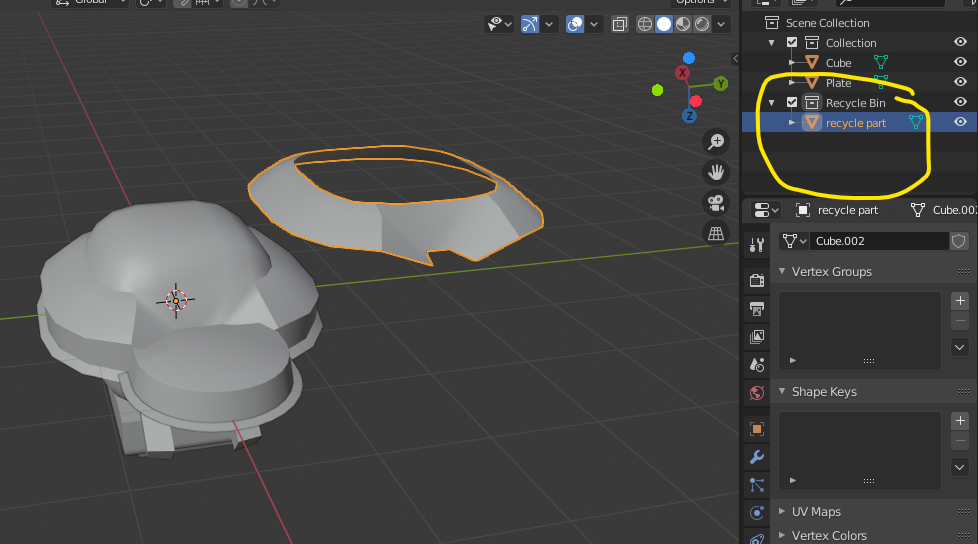
Task: Hide the recycle part object with the eye icon
Action: 961,122
